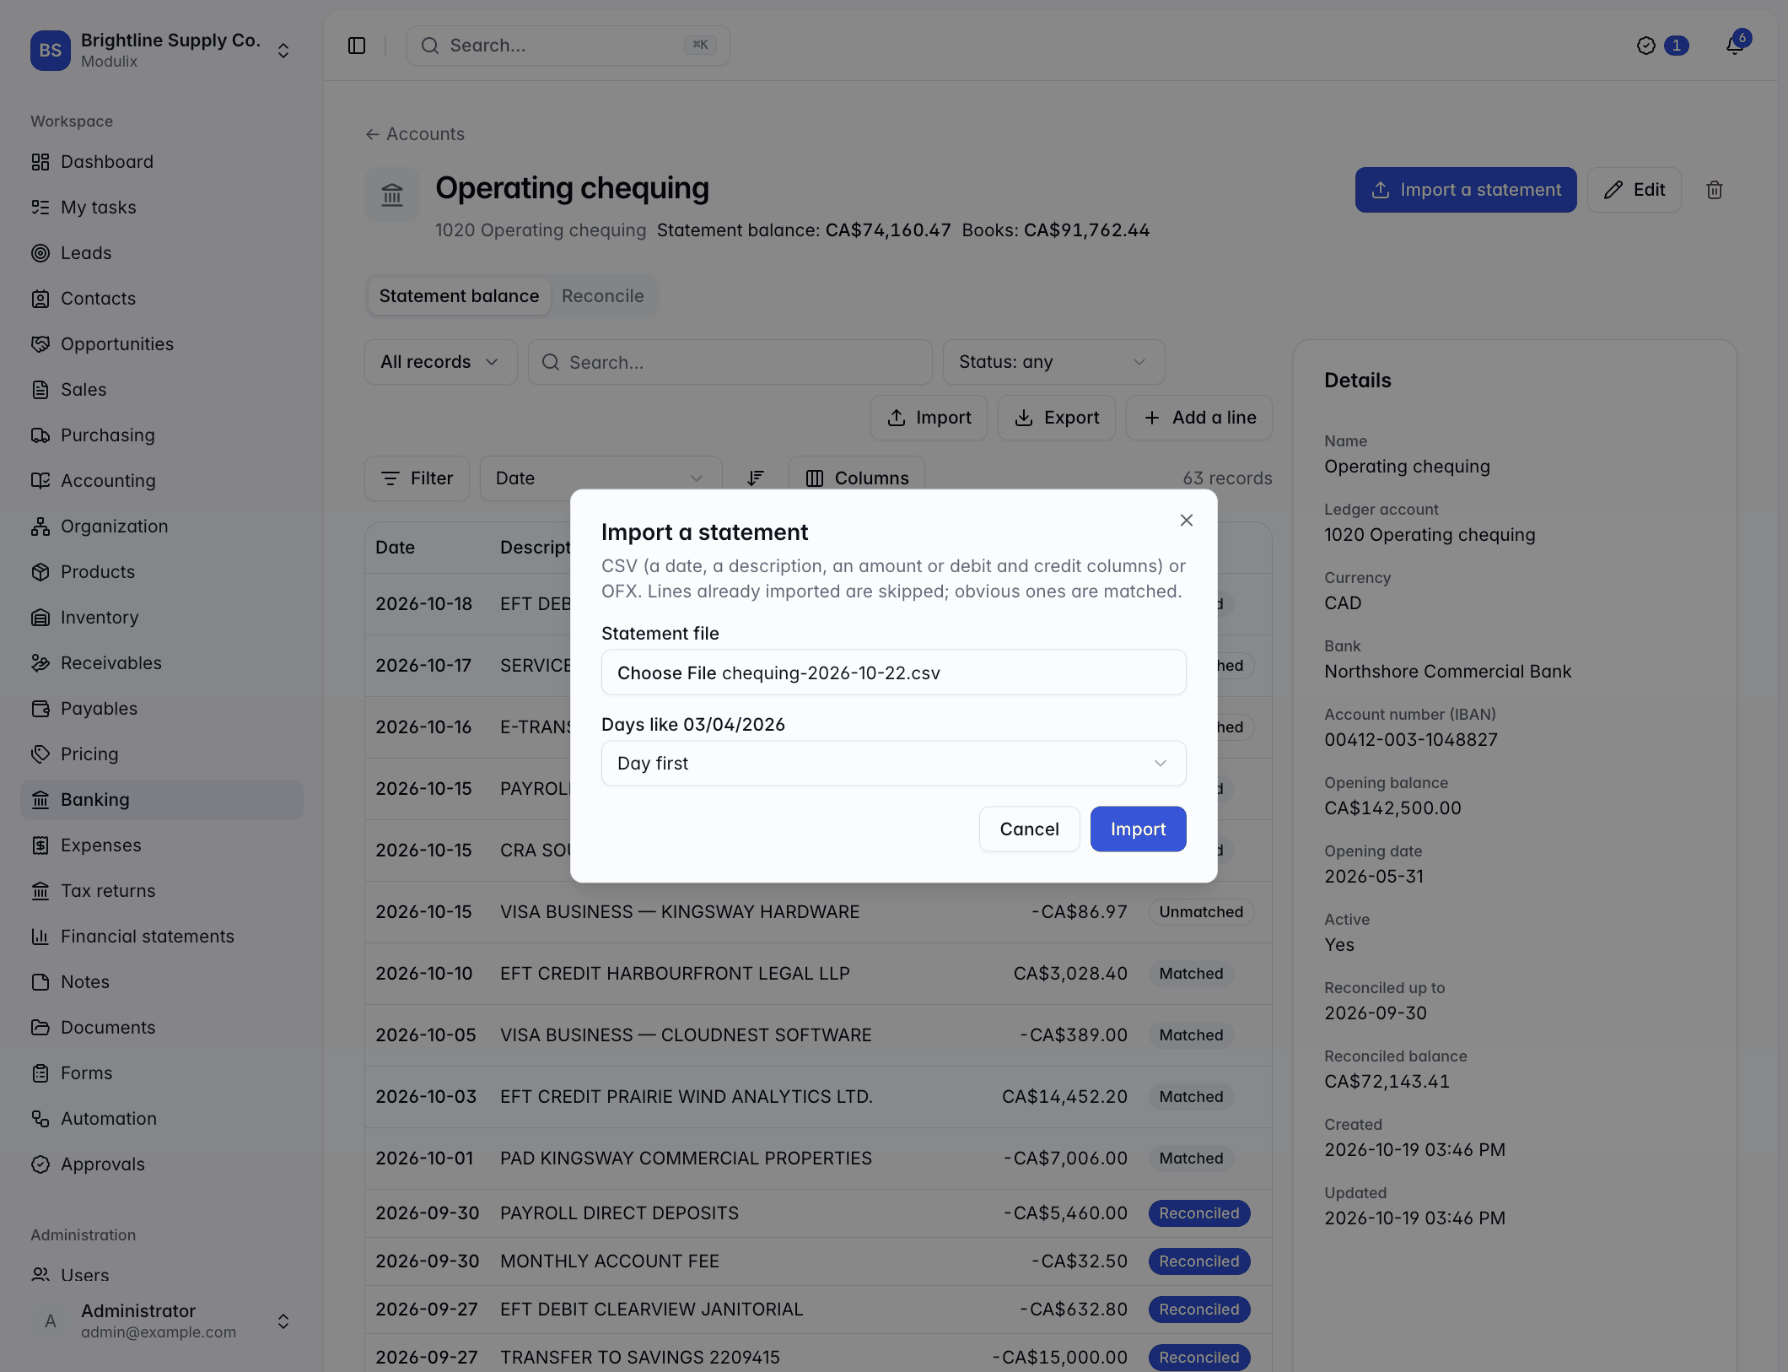Select PAD KINGSWAY COMMERCIAL PROPERTIES row
The width and height of the screenshot is (1788, 1372).
(818, 1158)
